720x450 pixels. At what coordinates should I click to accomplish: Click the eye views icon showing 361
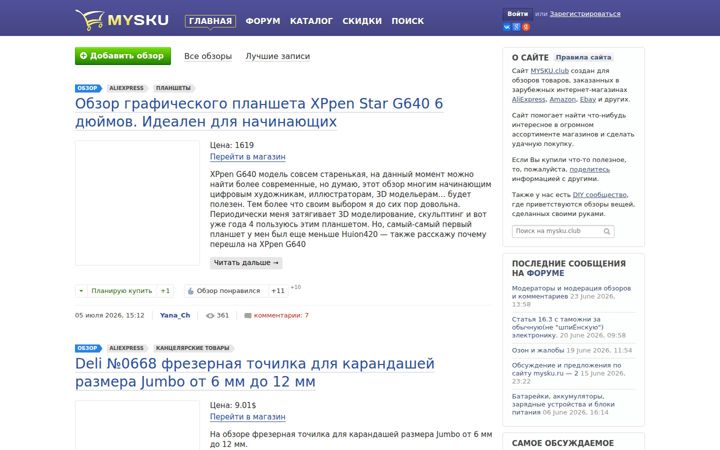click(x=210, y=315)
